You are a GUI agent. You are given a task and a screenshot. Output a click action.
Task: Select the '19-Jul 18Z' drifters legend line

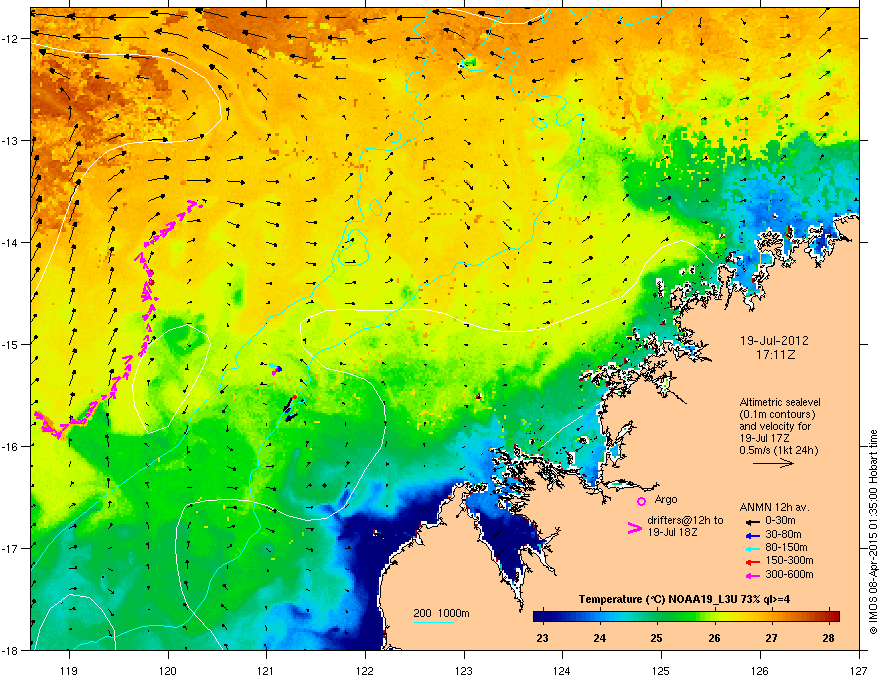672,532
